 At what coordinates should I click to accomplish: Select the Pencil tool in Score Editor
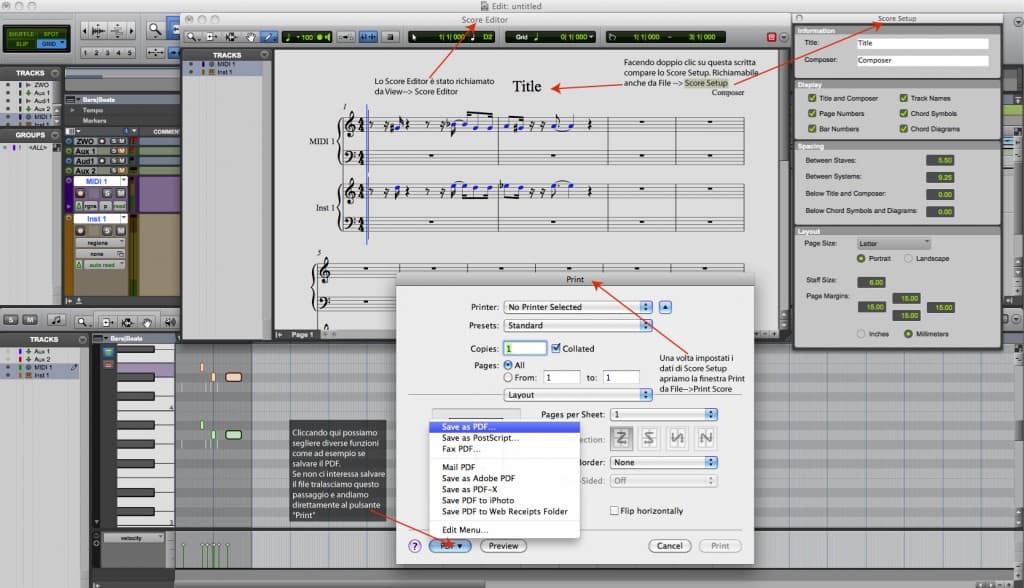[268, 37]
